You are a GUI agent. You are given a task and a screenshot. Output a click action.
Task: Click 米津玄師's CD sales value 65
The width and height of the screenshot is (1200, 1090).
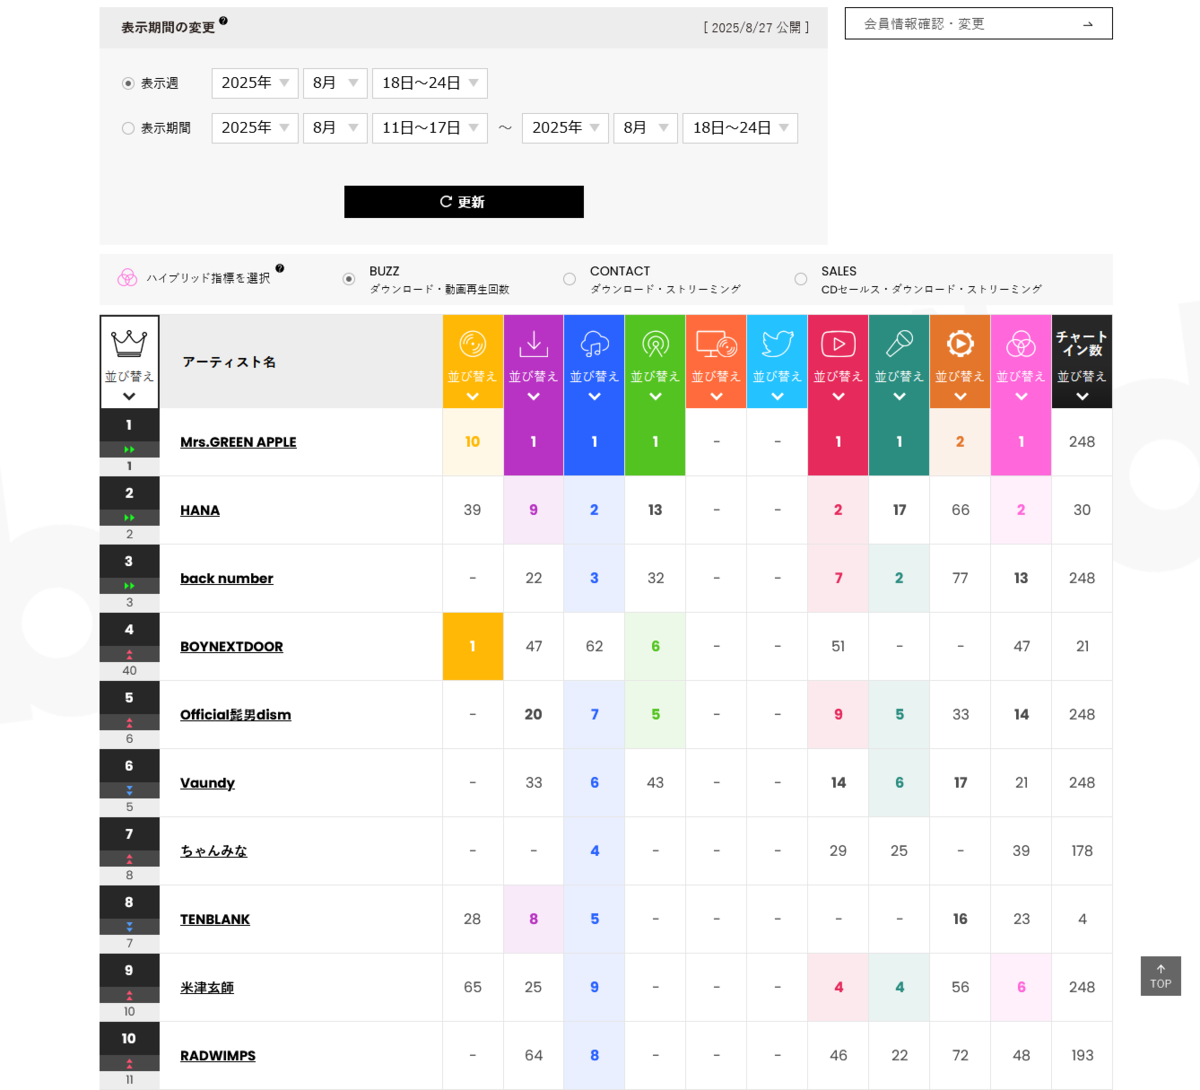point(473,987)
